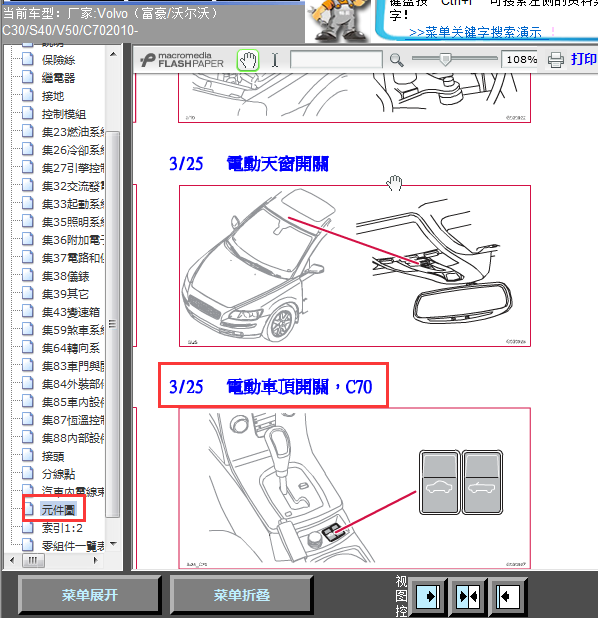
Task: Click the 菜单折叠 collapse menu button
Action: [242, 595]
